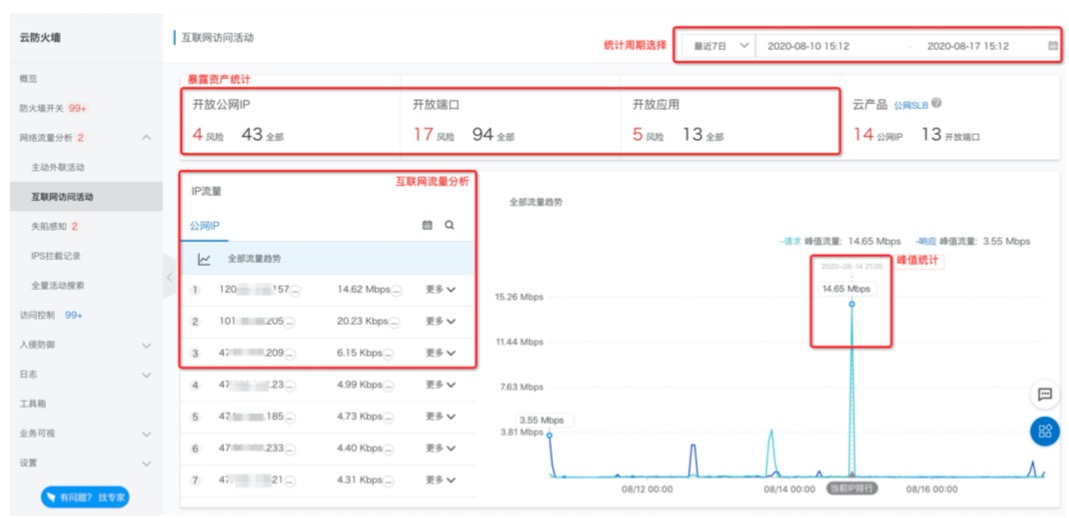
Task: Expand 更多 for the 4.99 Kbps row
Action: tap(440, 385)
